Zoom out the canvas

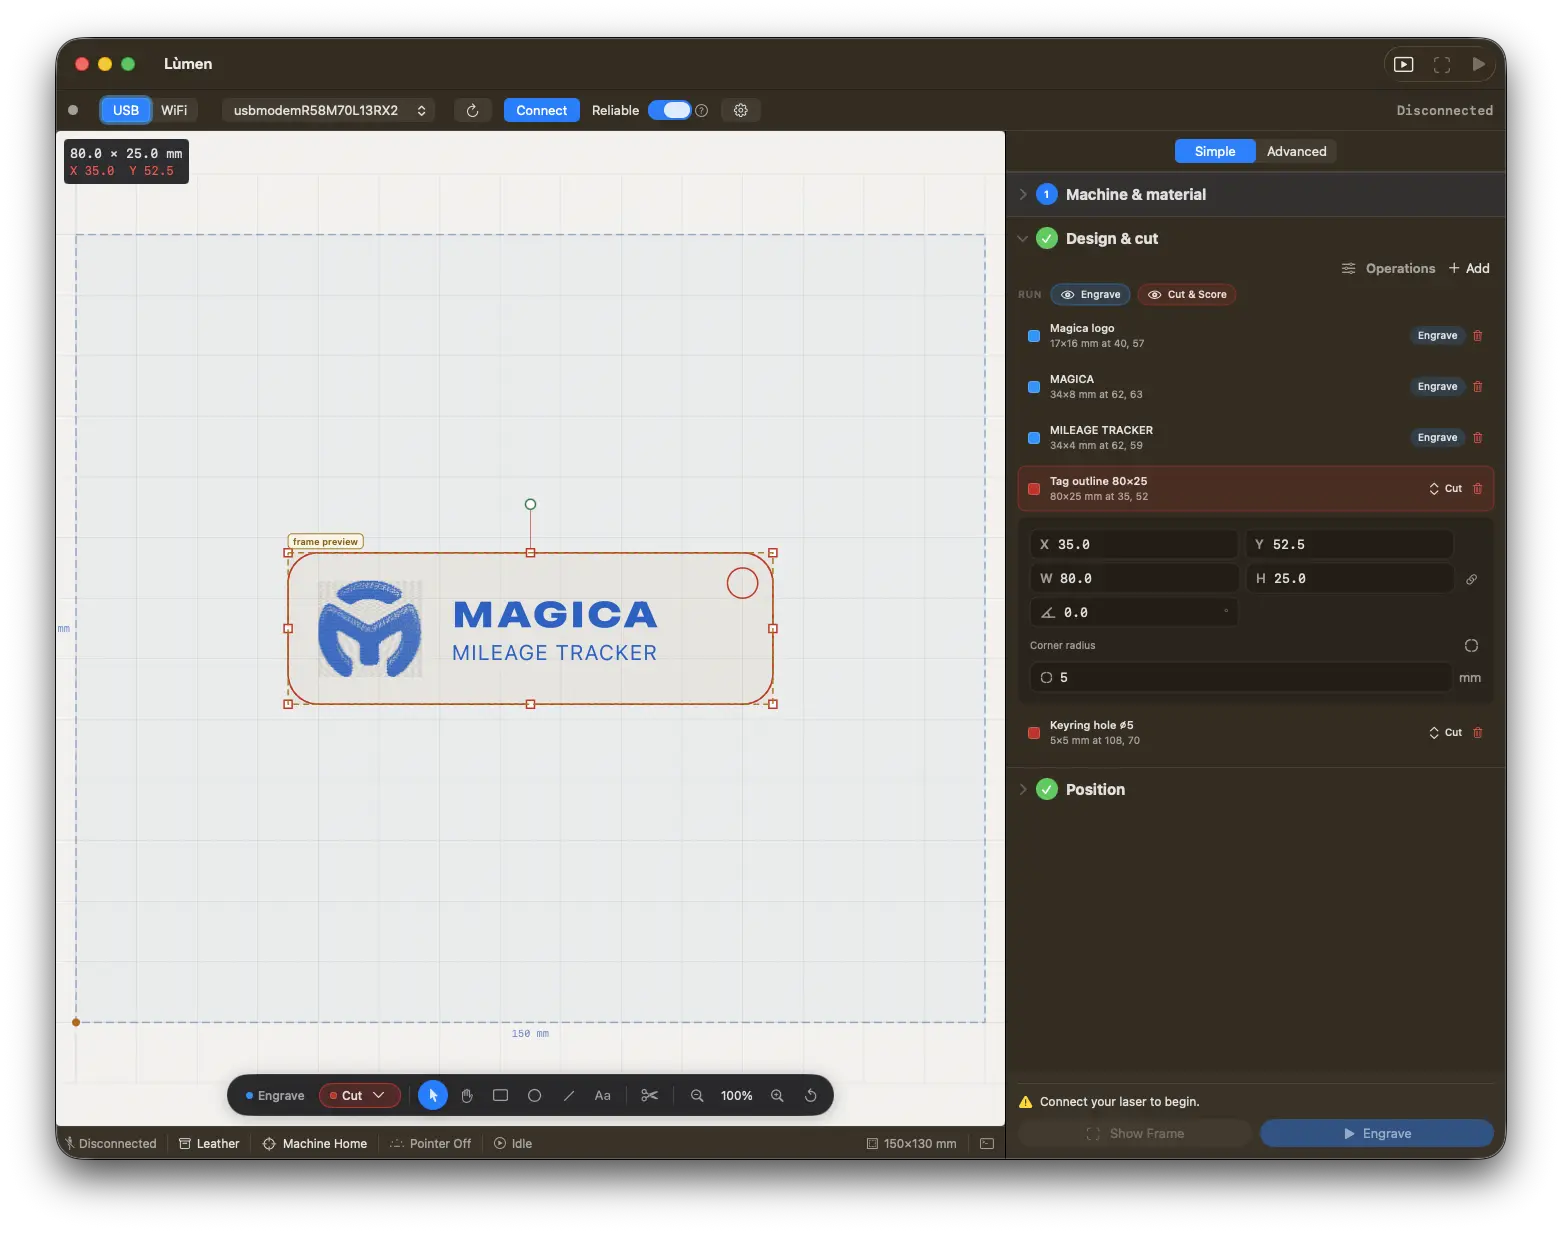697,1095
